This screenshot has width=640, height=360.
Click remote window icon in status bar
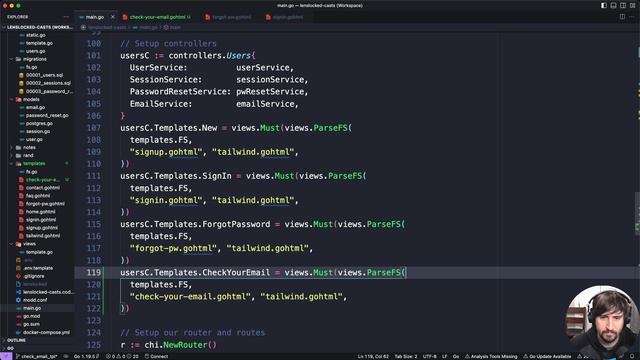pos(6,356)
